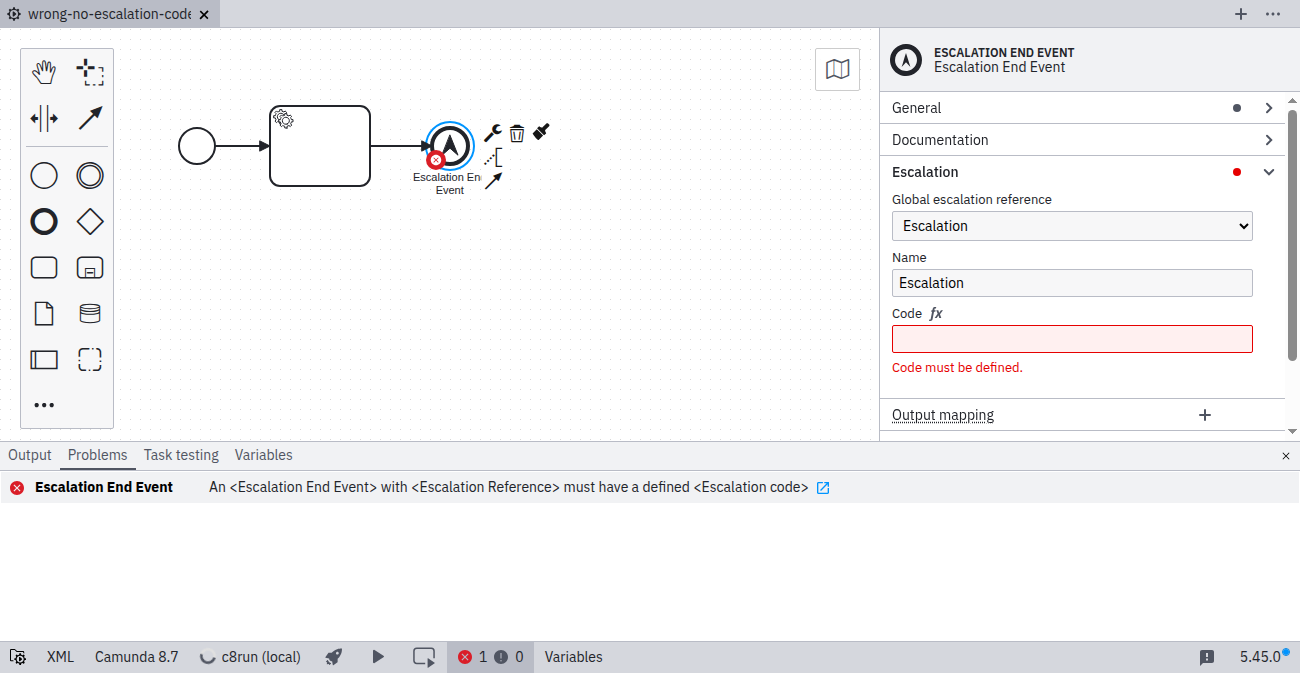Screen dimensions: 1300x673
Task: Activate the hand tool in palette
Action: point(44,72)
